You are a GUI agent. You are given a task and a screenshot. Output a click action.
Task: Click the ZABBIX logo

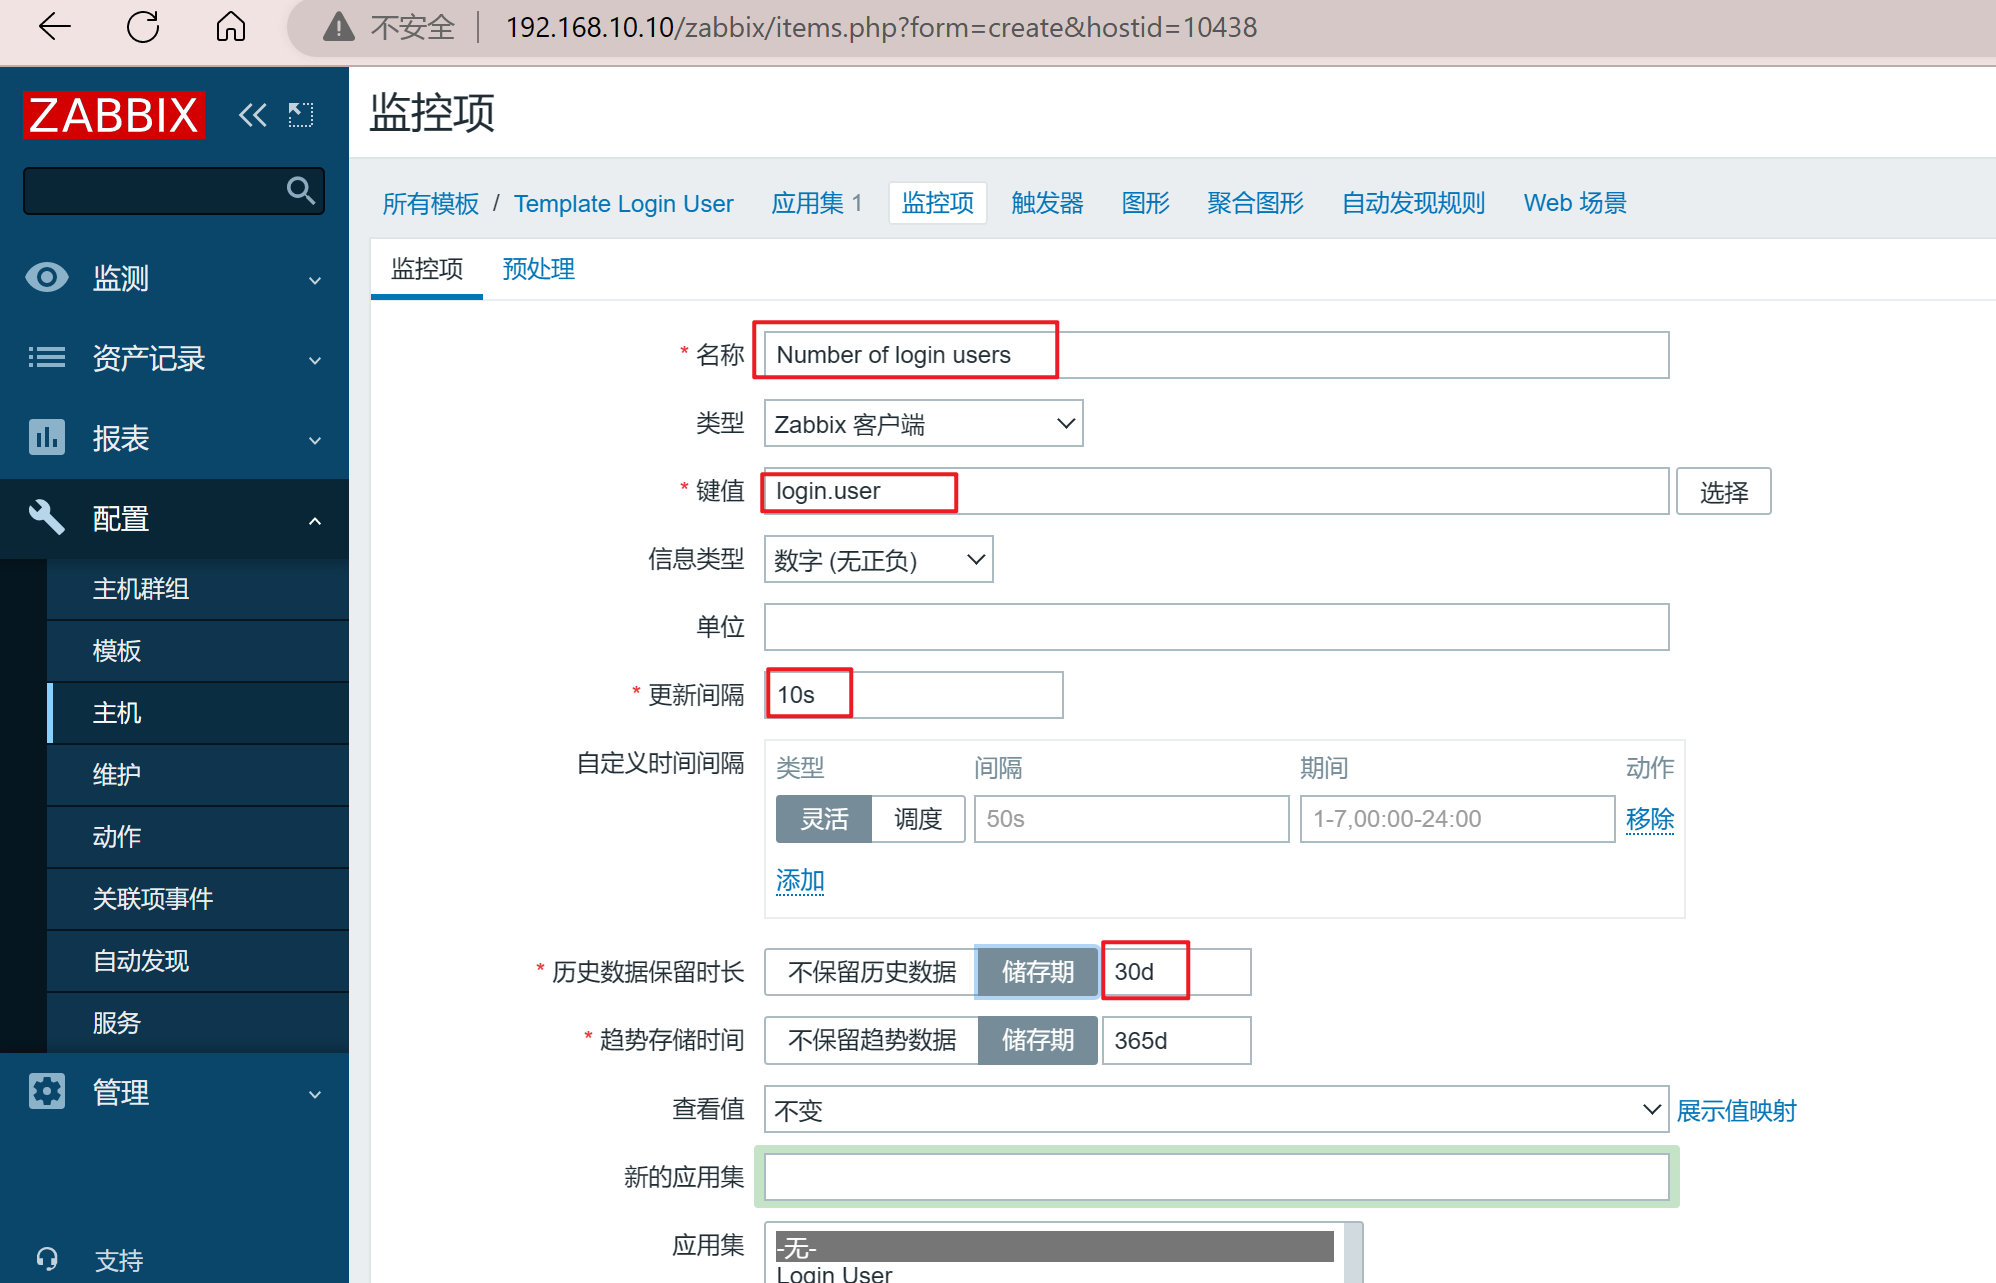point(114,115)
